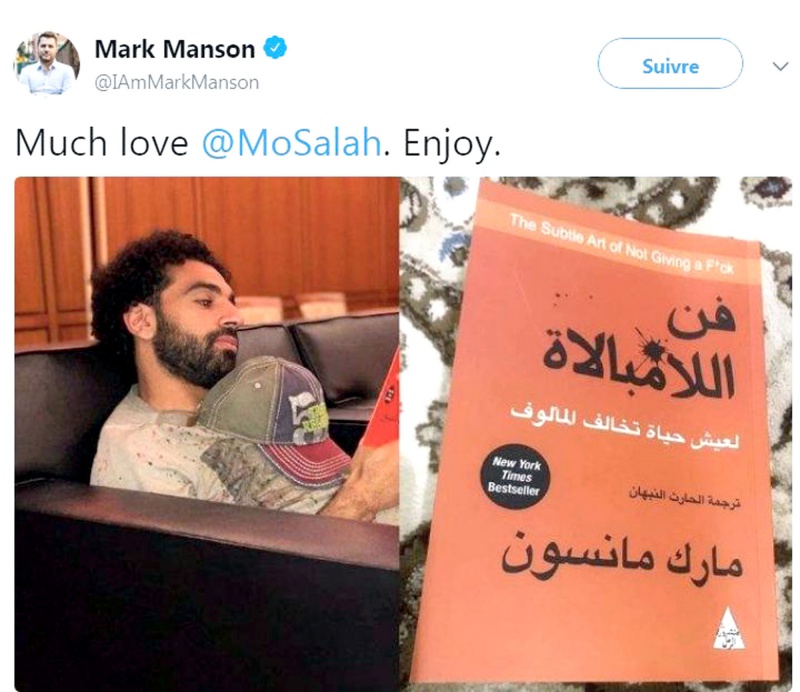Open the left photo of the man reading
Viewport: 800px width, 692px height.
pyautogui.click(x=206, y=434)
